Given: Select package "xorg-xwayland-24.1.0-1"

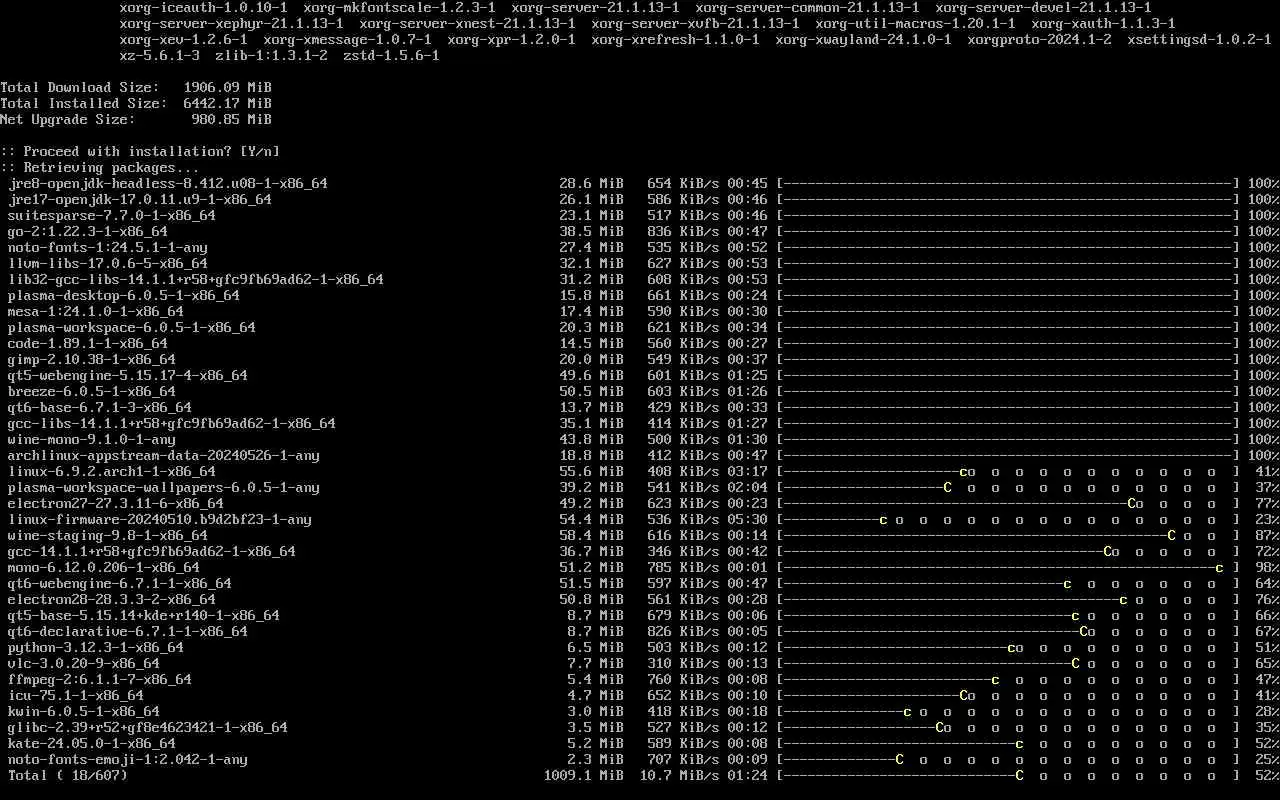Looking at the screenshot, I should coord(864,39).
